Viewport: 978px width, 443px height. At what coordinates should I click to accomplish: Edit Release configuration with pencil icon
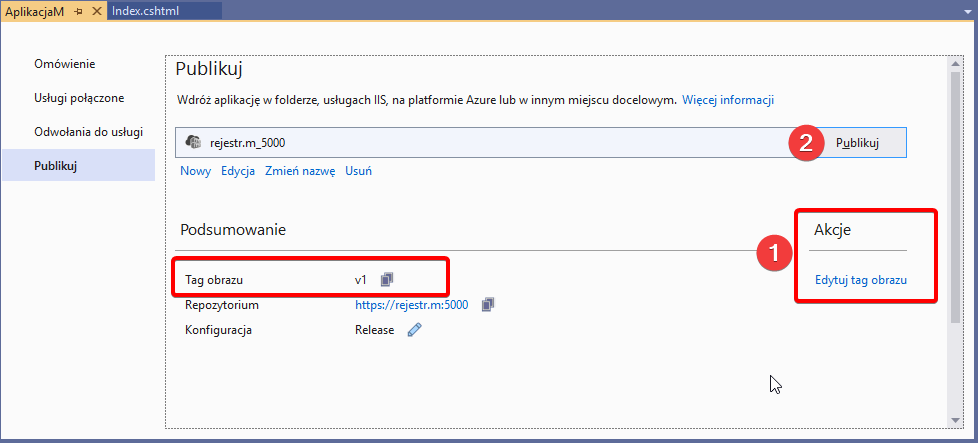click(415, 330)
